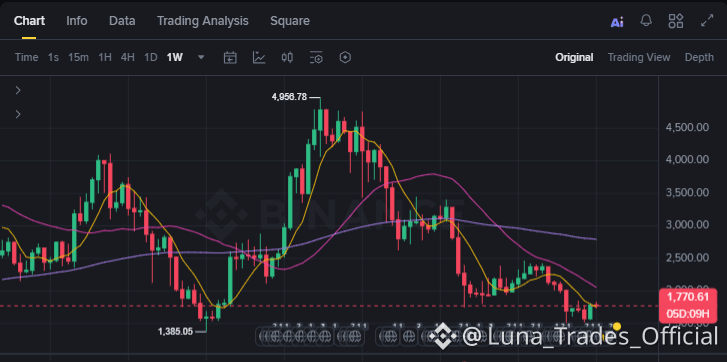
Task: Open the chart layout grid icon
Action: 676,21
